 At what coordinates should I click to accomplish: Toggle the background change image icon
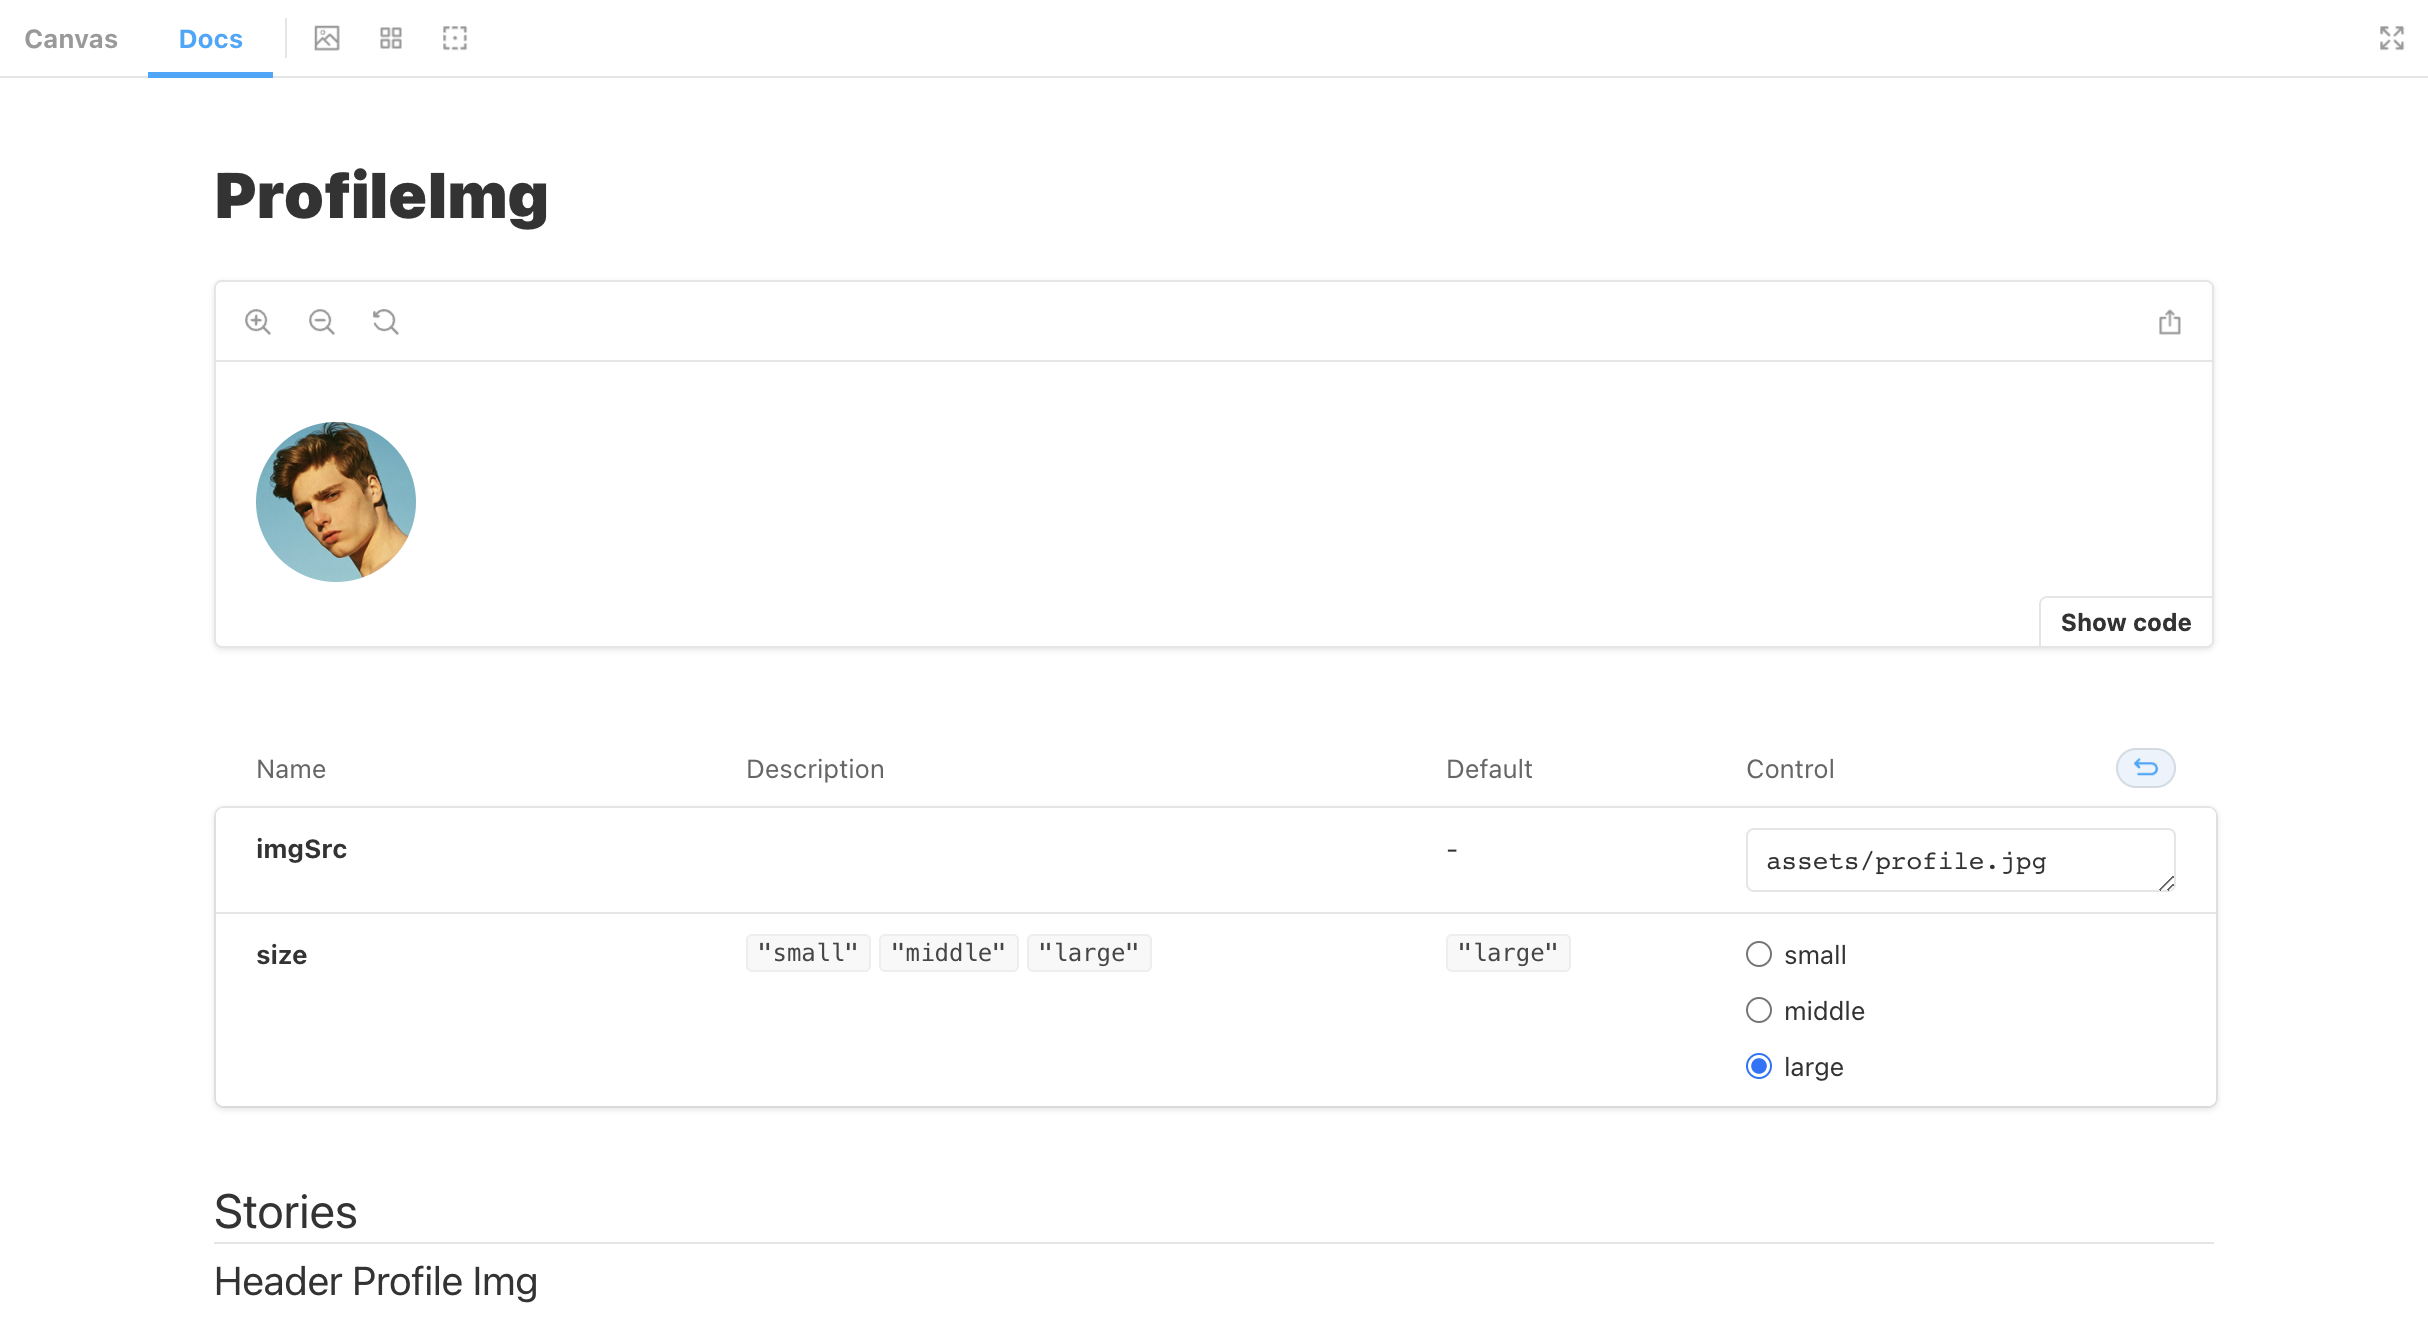327,38
